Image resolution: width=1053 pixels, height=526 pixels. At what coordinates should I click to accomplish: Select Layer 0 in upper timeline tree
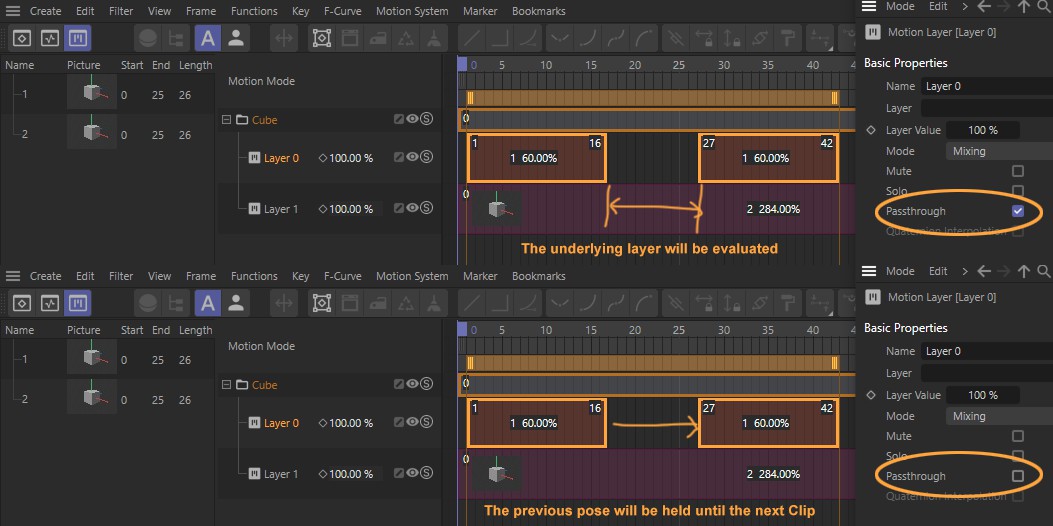(x=282, y=158)
